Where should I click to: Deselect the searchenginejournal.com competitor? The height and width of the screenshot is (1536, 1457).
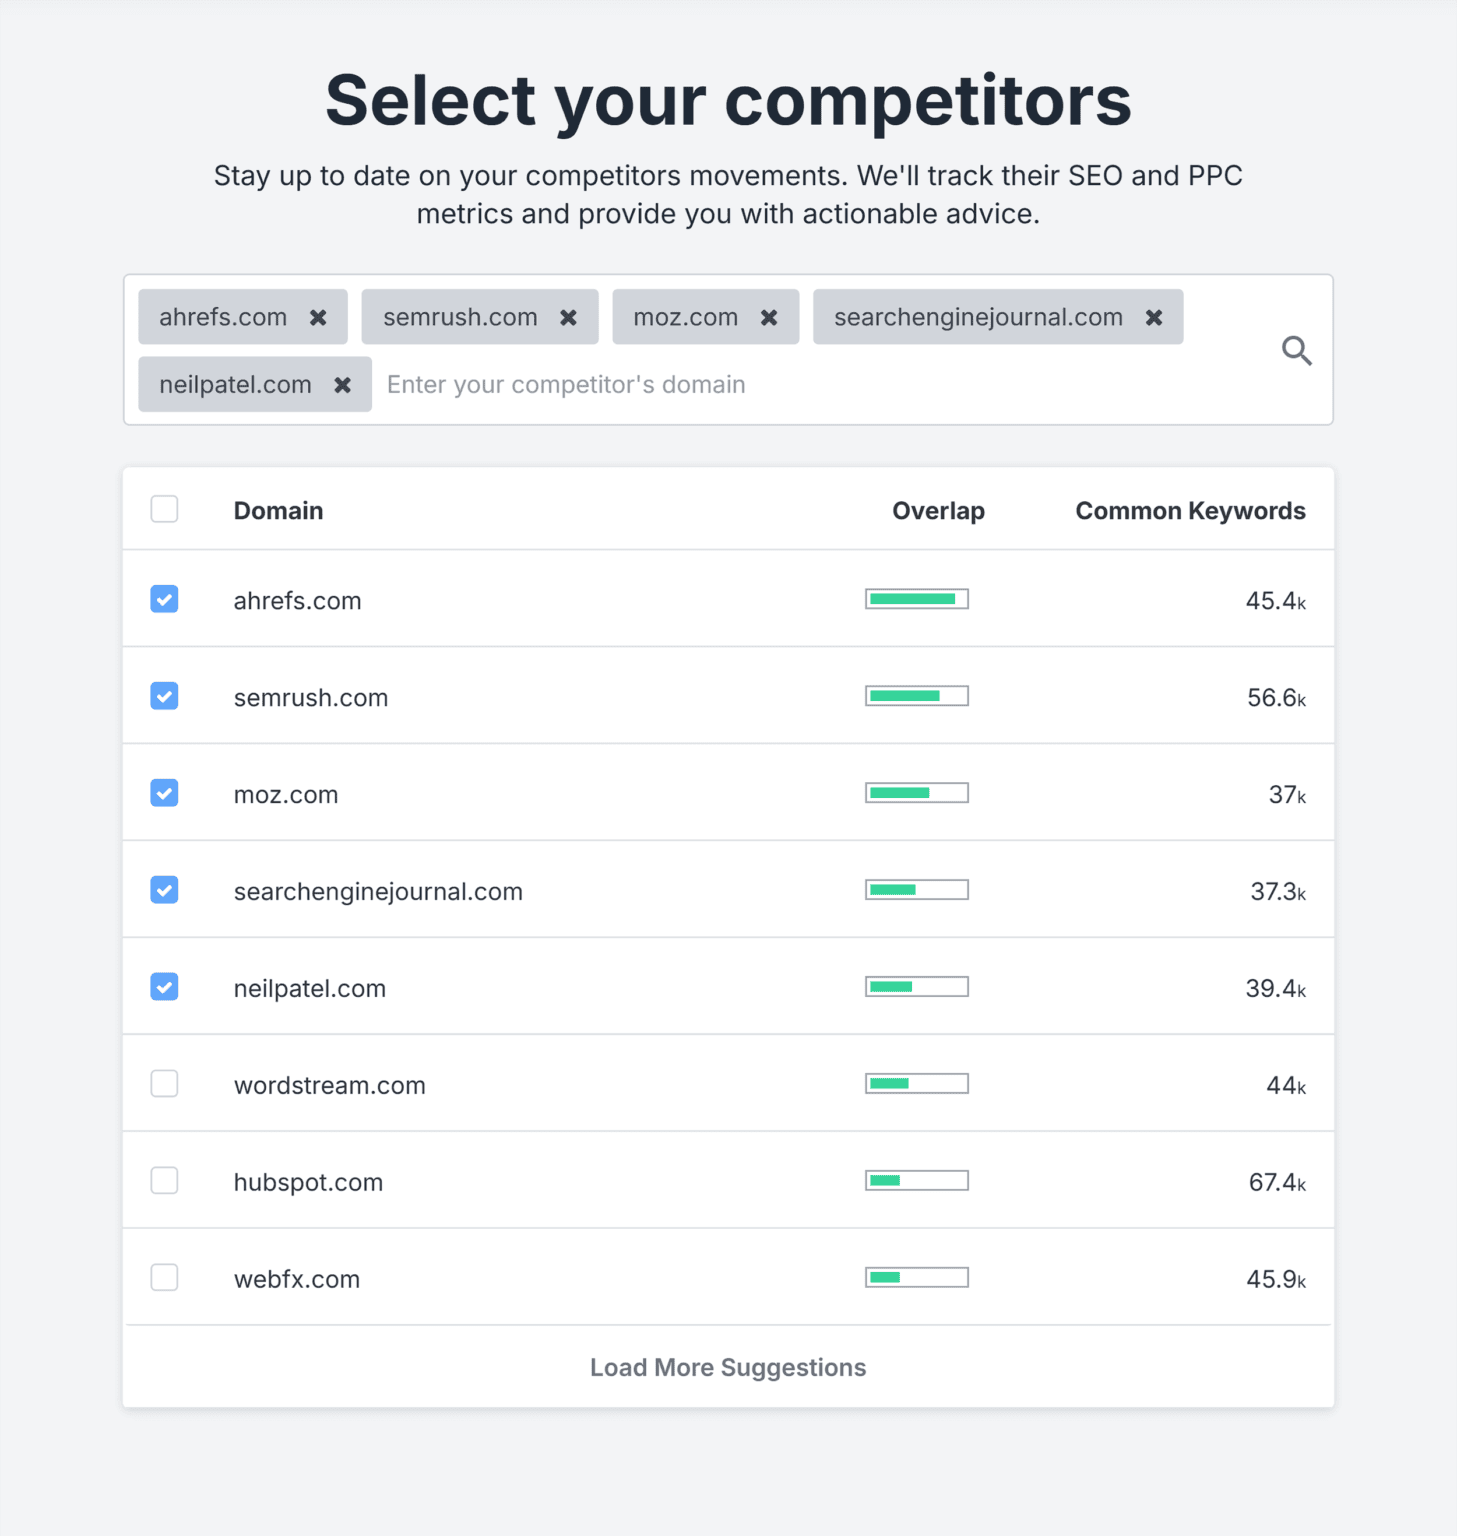click(164, 889)
